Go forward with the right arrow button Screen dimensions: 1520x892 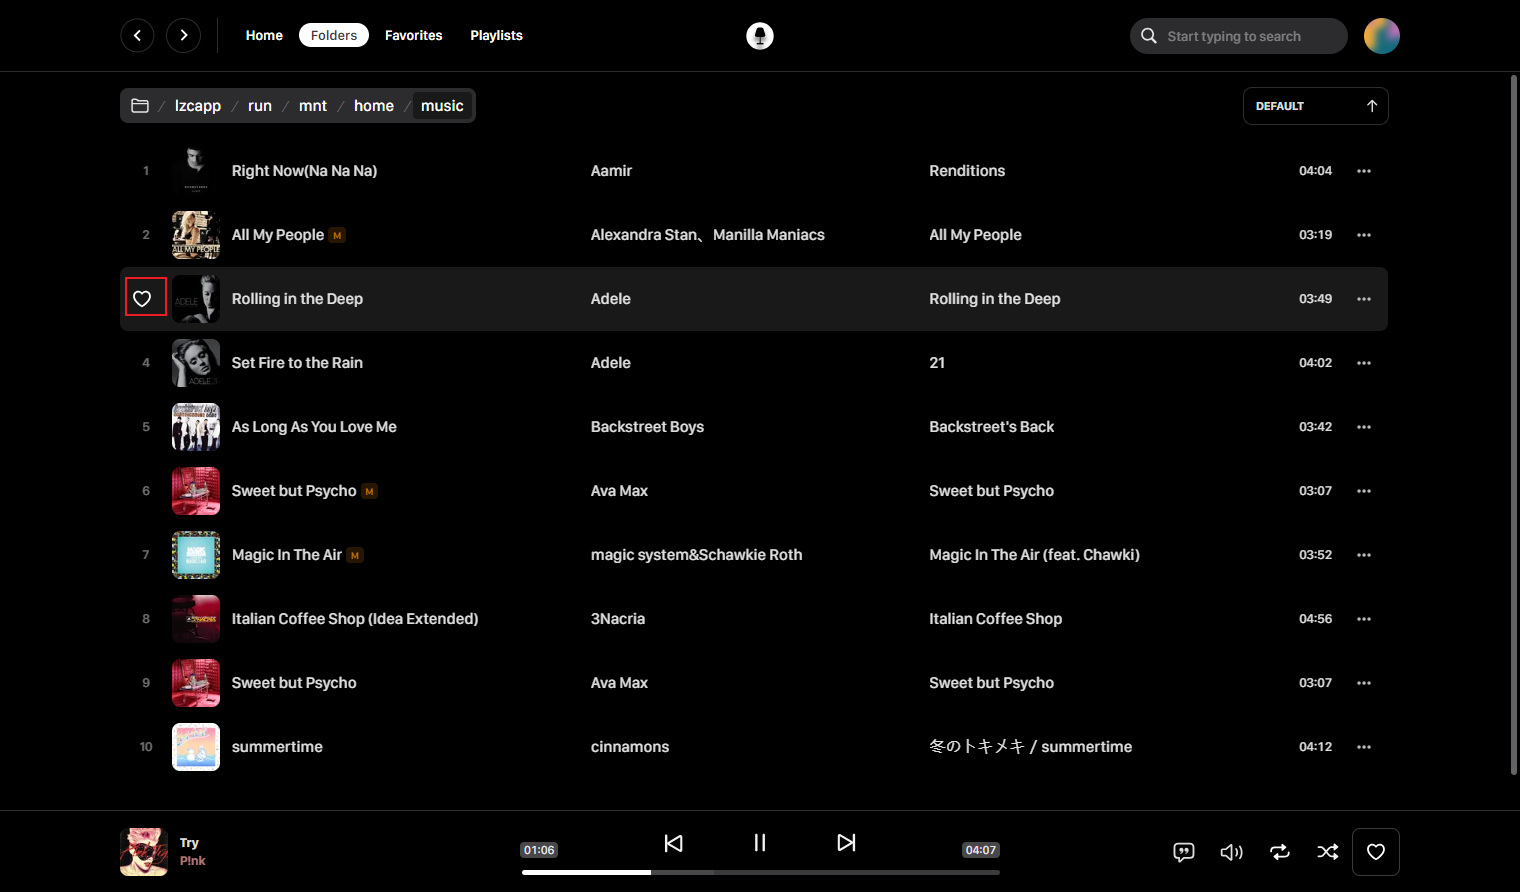(x=183, y=35)
